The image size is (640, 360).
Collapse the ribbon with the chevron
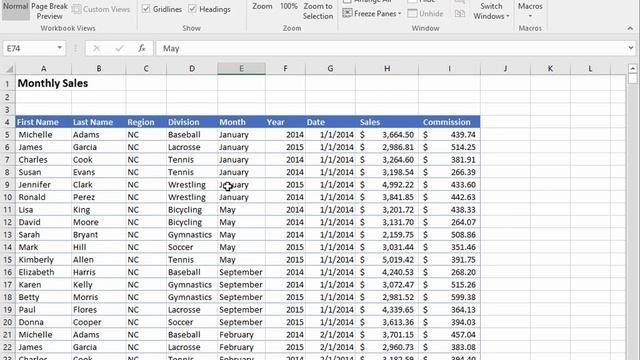[630, 28]
